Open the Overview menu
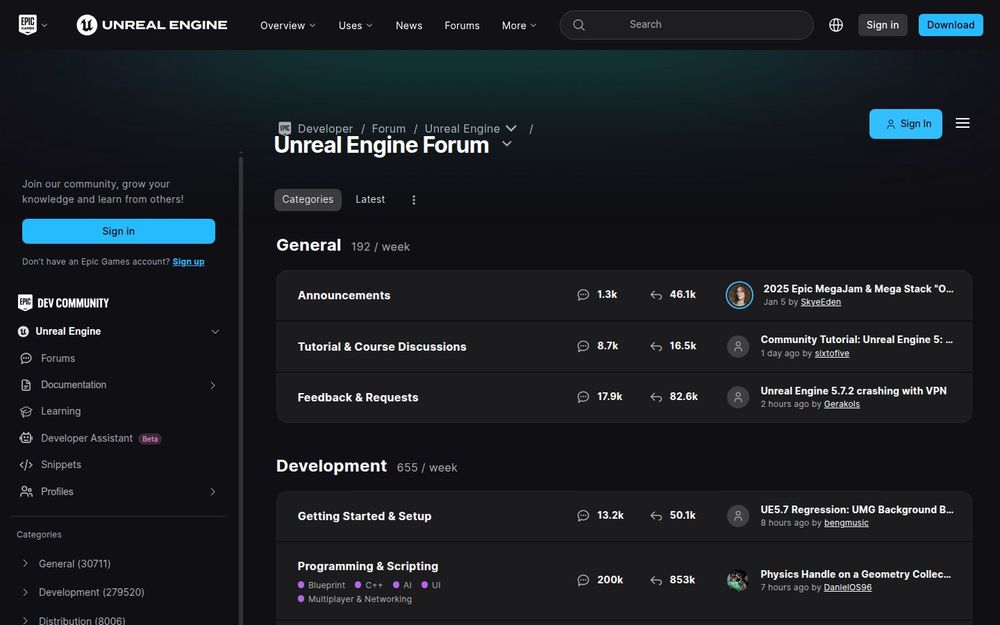Viewport: 1000px width, 625px height. (x=288, y=26)
